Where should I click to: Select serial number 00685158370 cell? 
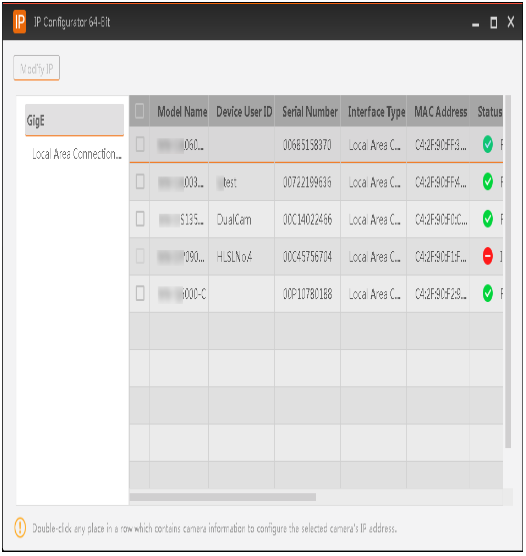pos(308,145)
